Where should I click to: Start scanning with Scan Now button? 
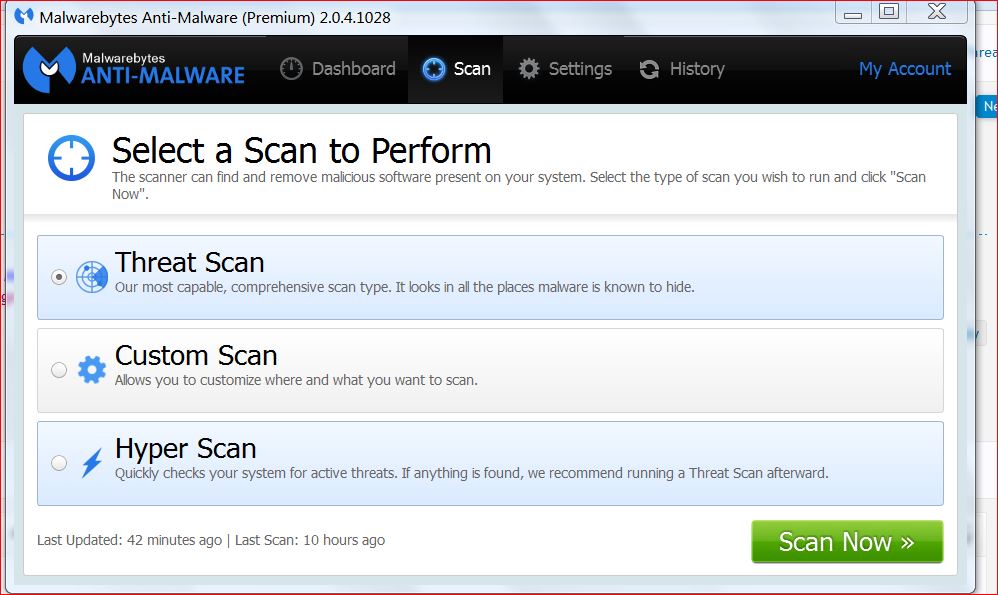(x=847, y=542)
